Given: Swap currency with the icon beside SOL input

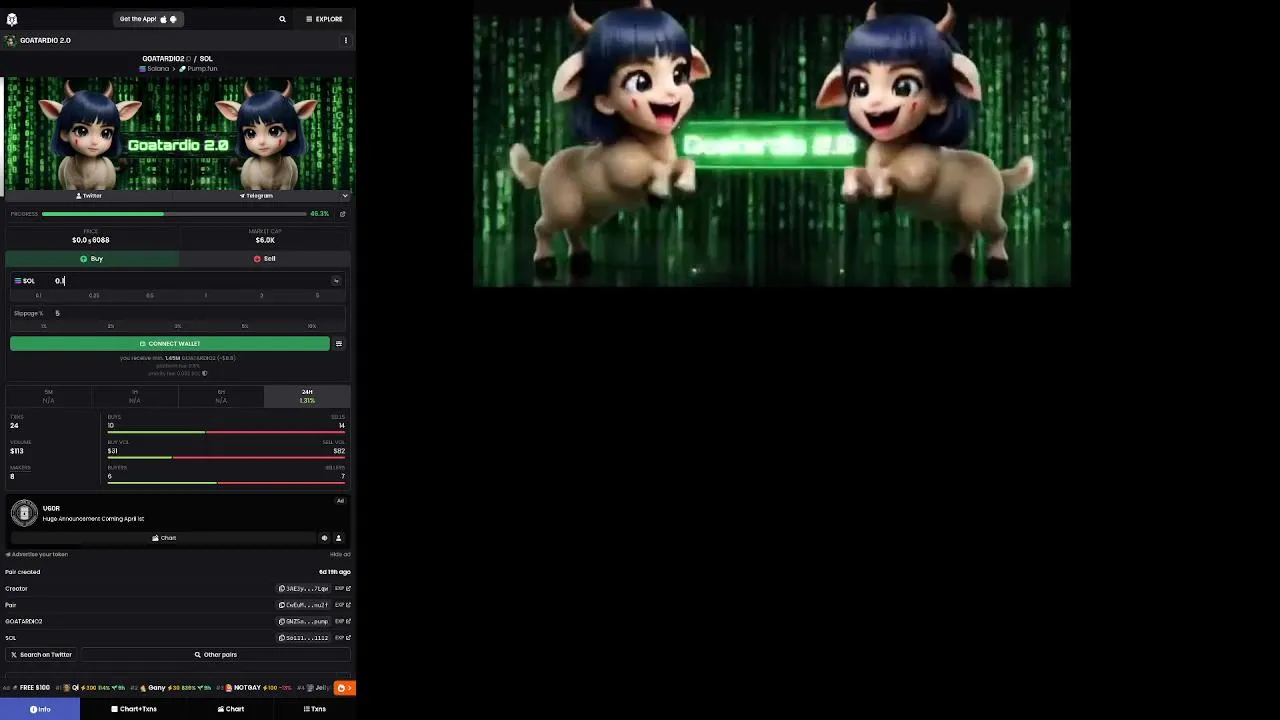Looking at the screenshot, I should [336, 281].
